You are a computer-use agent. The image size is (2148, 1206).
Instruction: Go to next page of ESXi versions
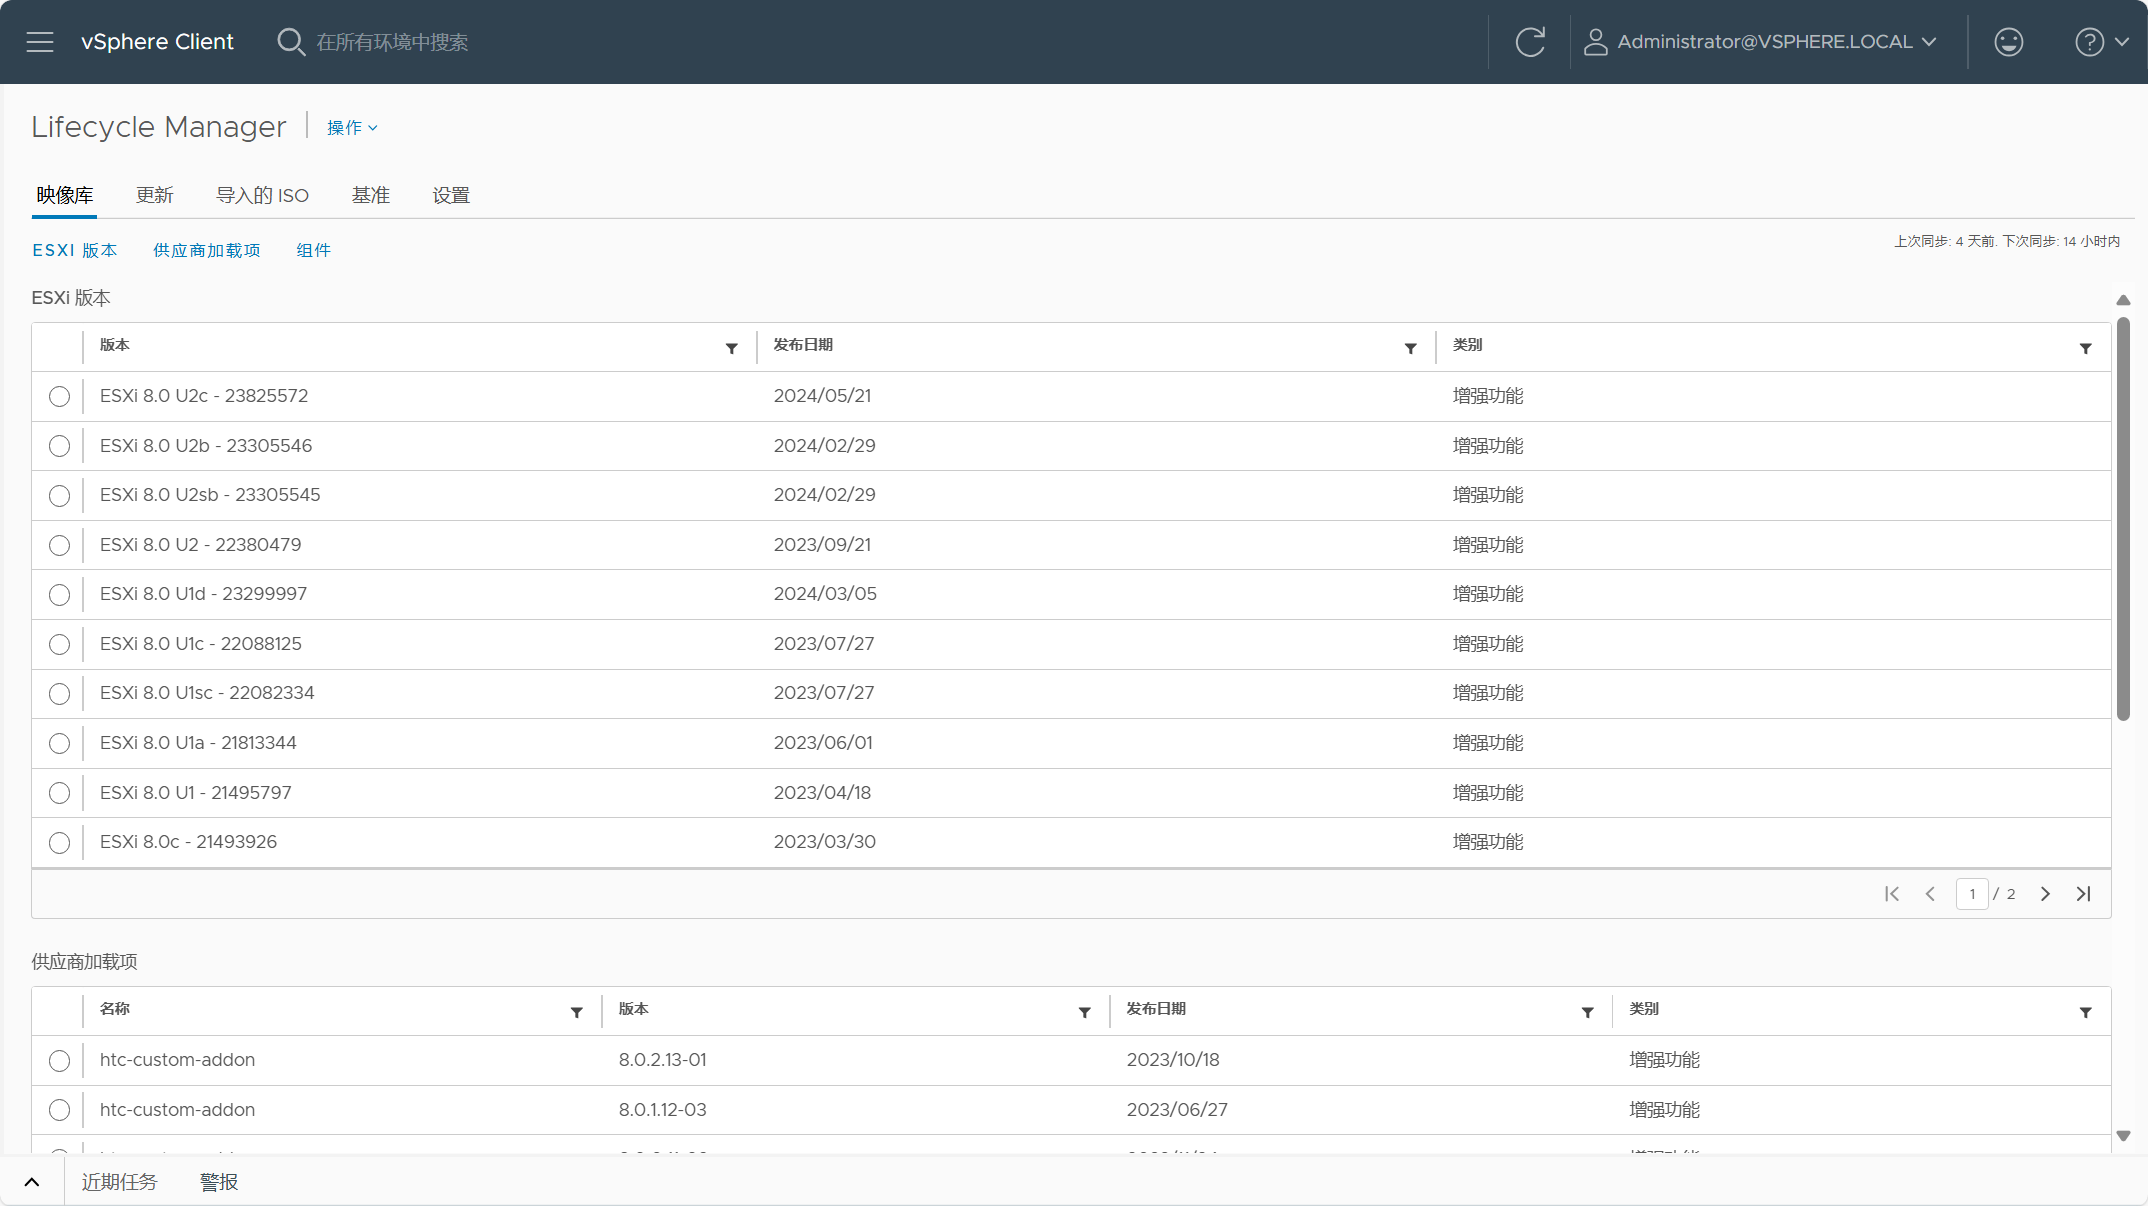(x=2045, y=894)
